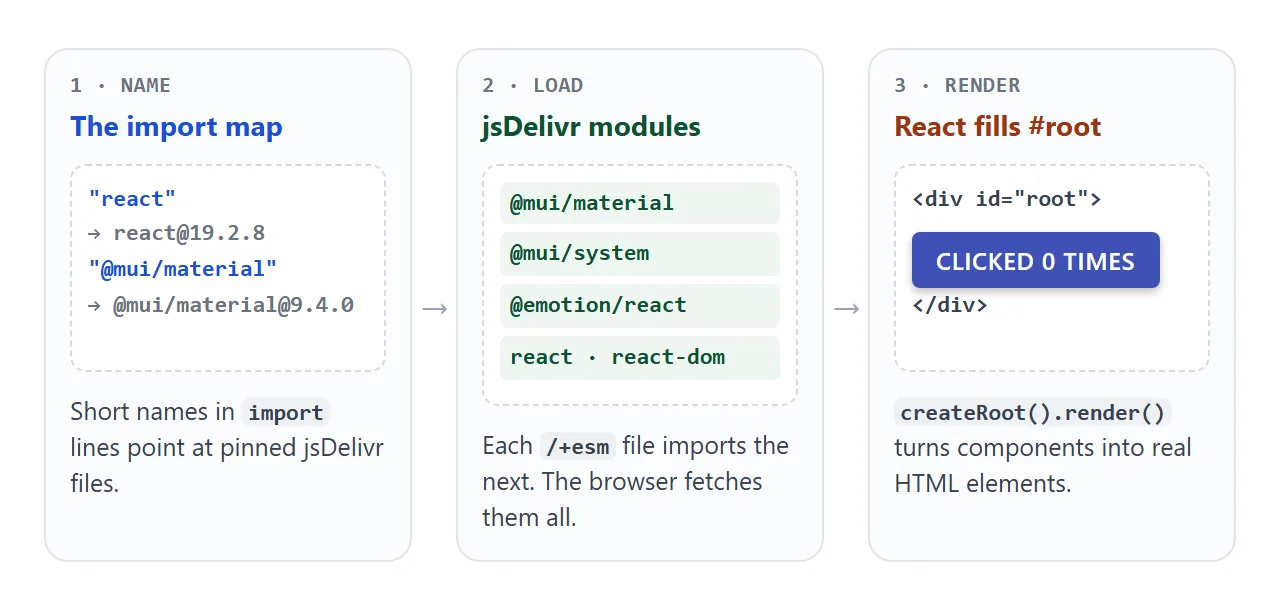This screenshot has width=1280, height=614.
Task: Click "lines point at pinned jsDelivr" text
Action: [227, 448]
